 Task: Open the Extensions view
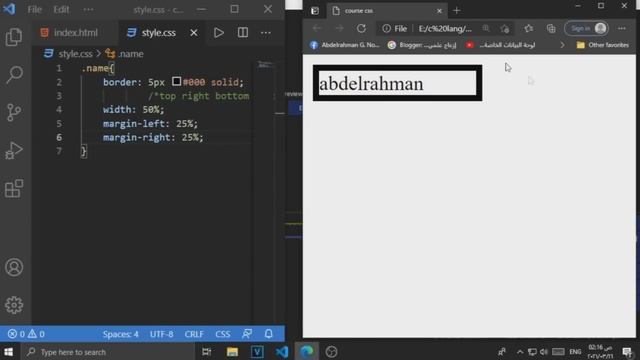point(14,188)
